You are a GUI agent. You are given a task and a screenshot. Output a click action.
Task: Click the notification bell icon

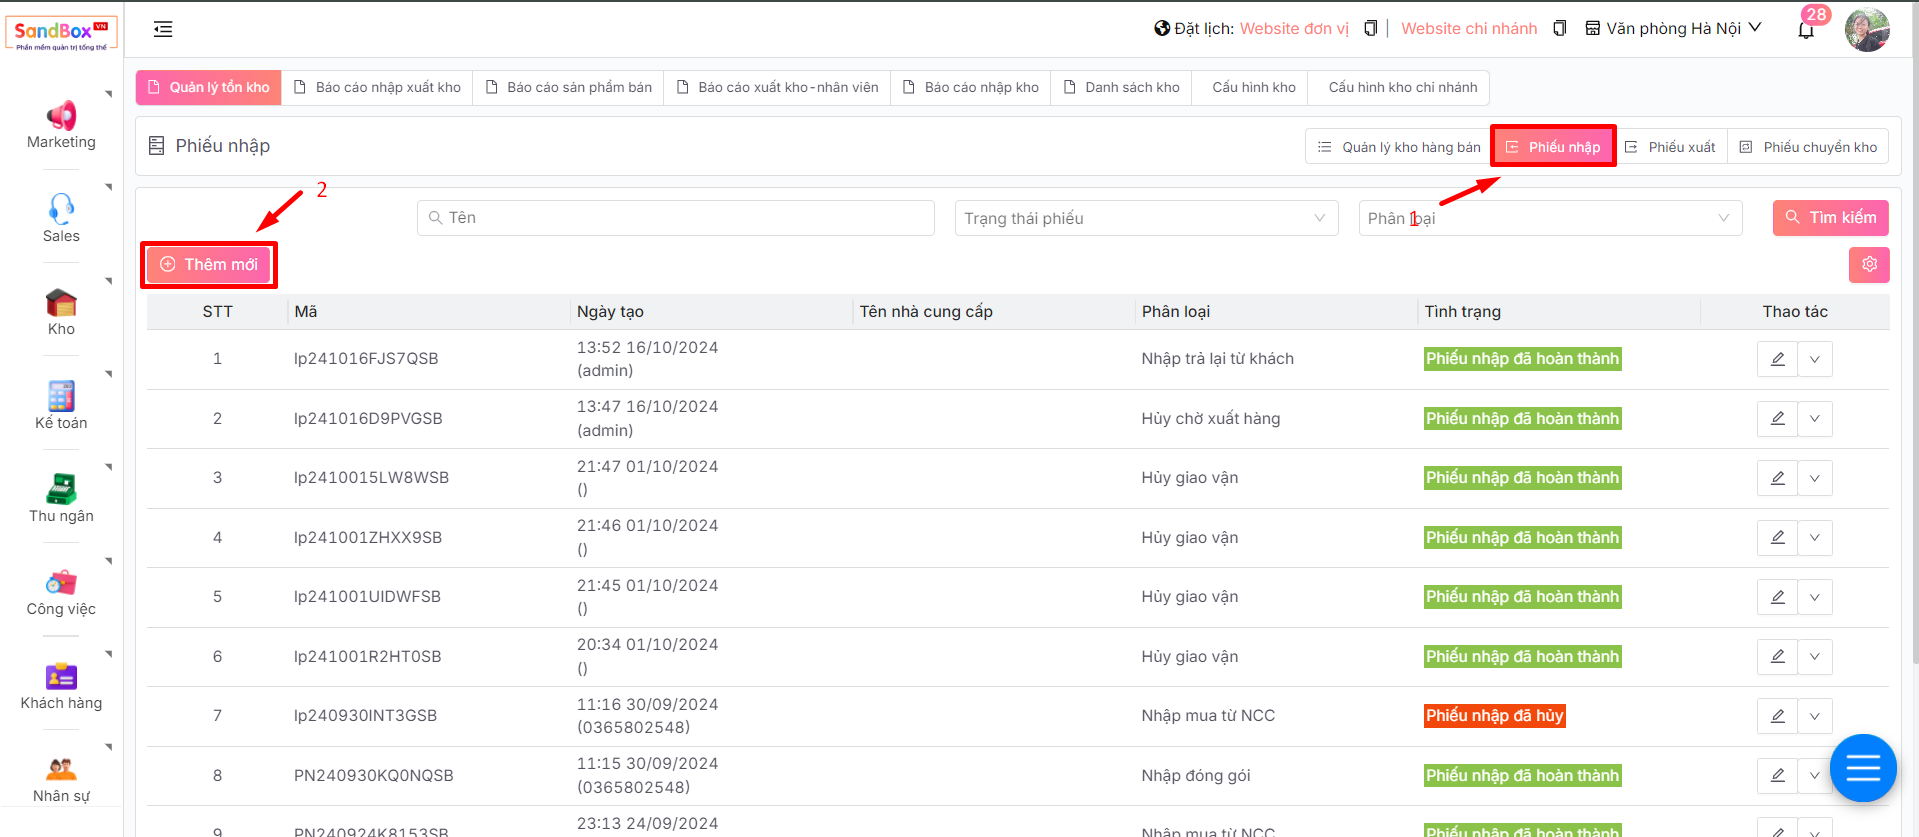coord(1805,30)
